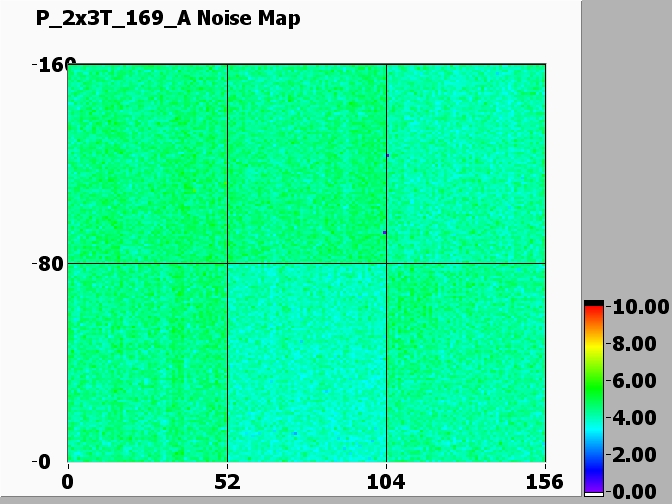Click the cyan region of the color bar
The image size is (672, 504).
pos(594,425)
